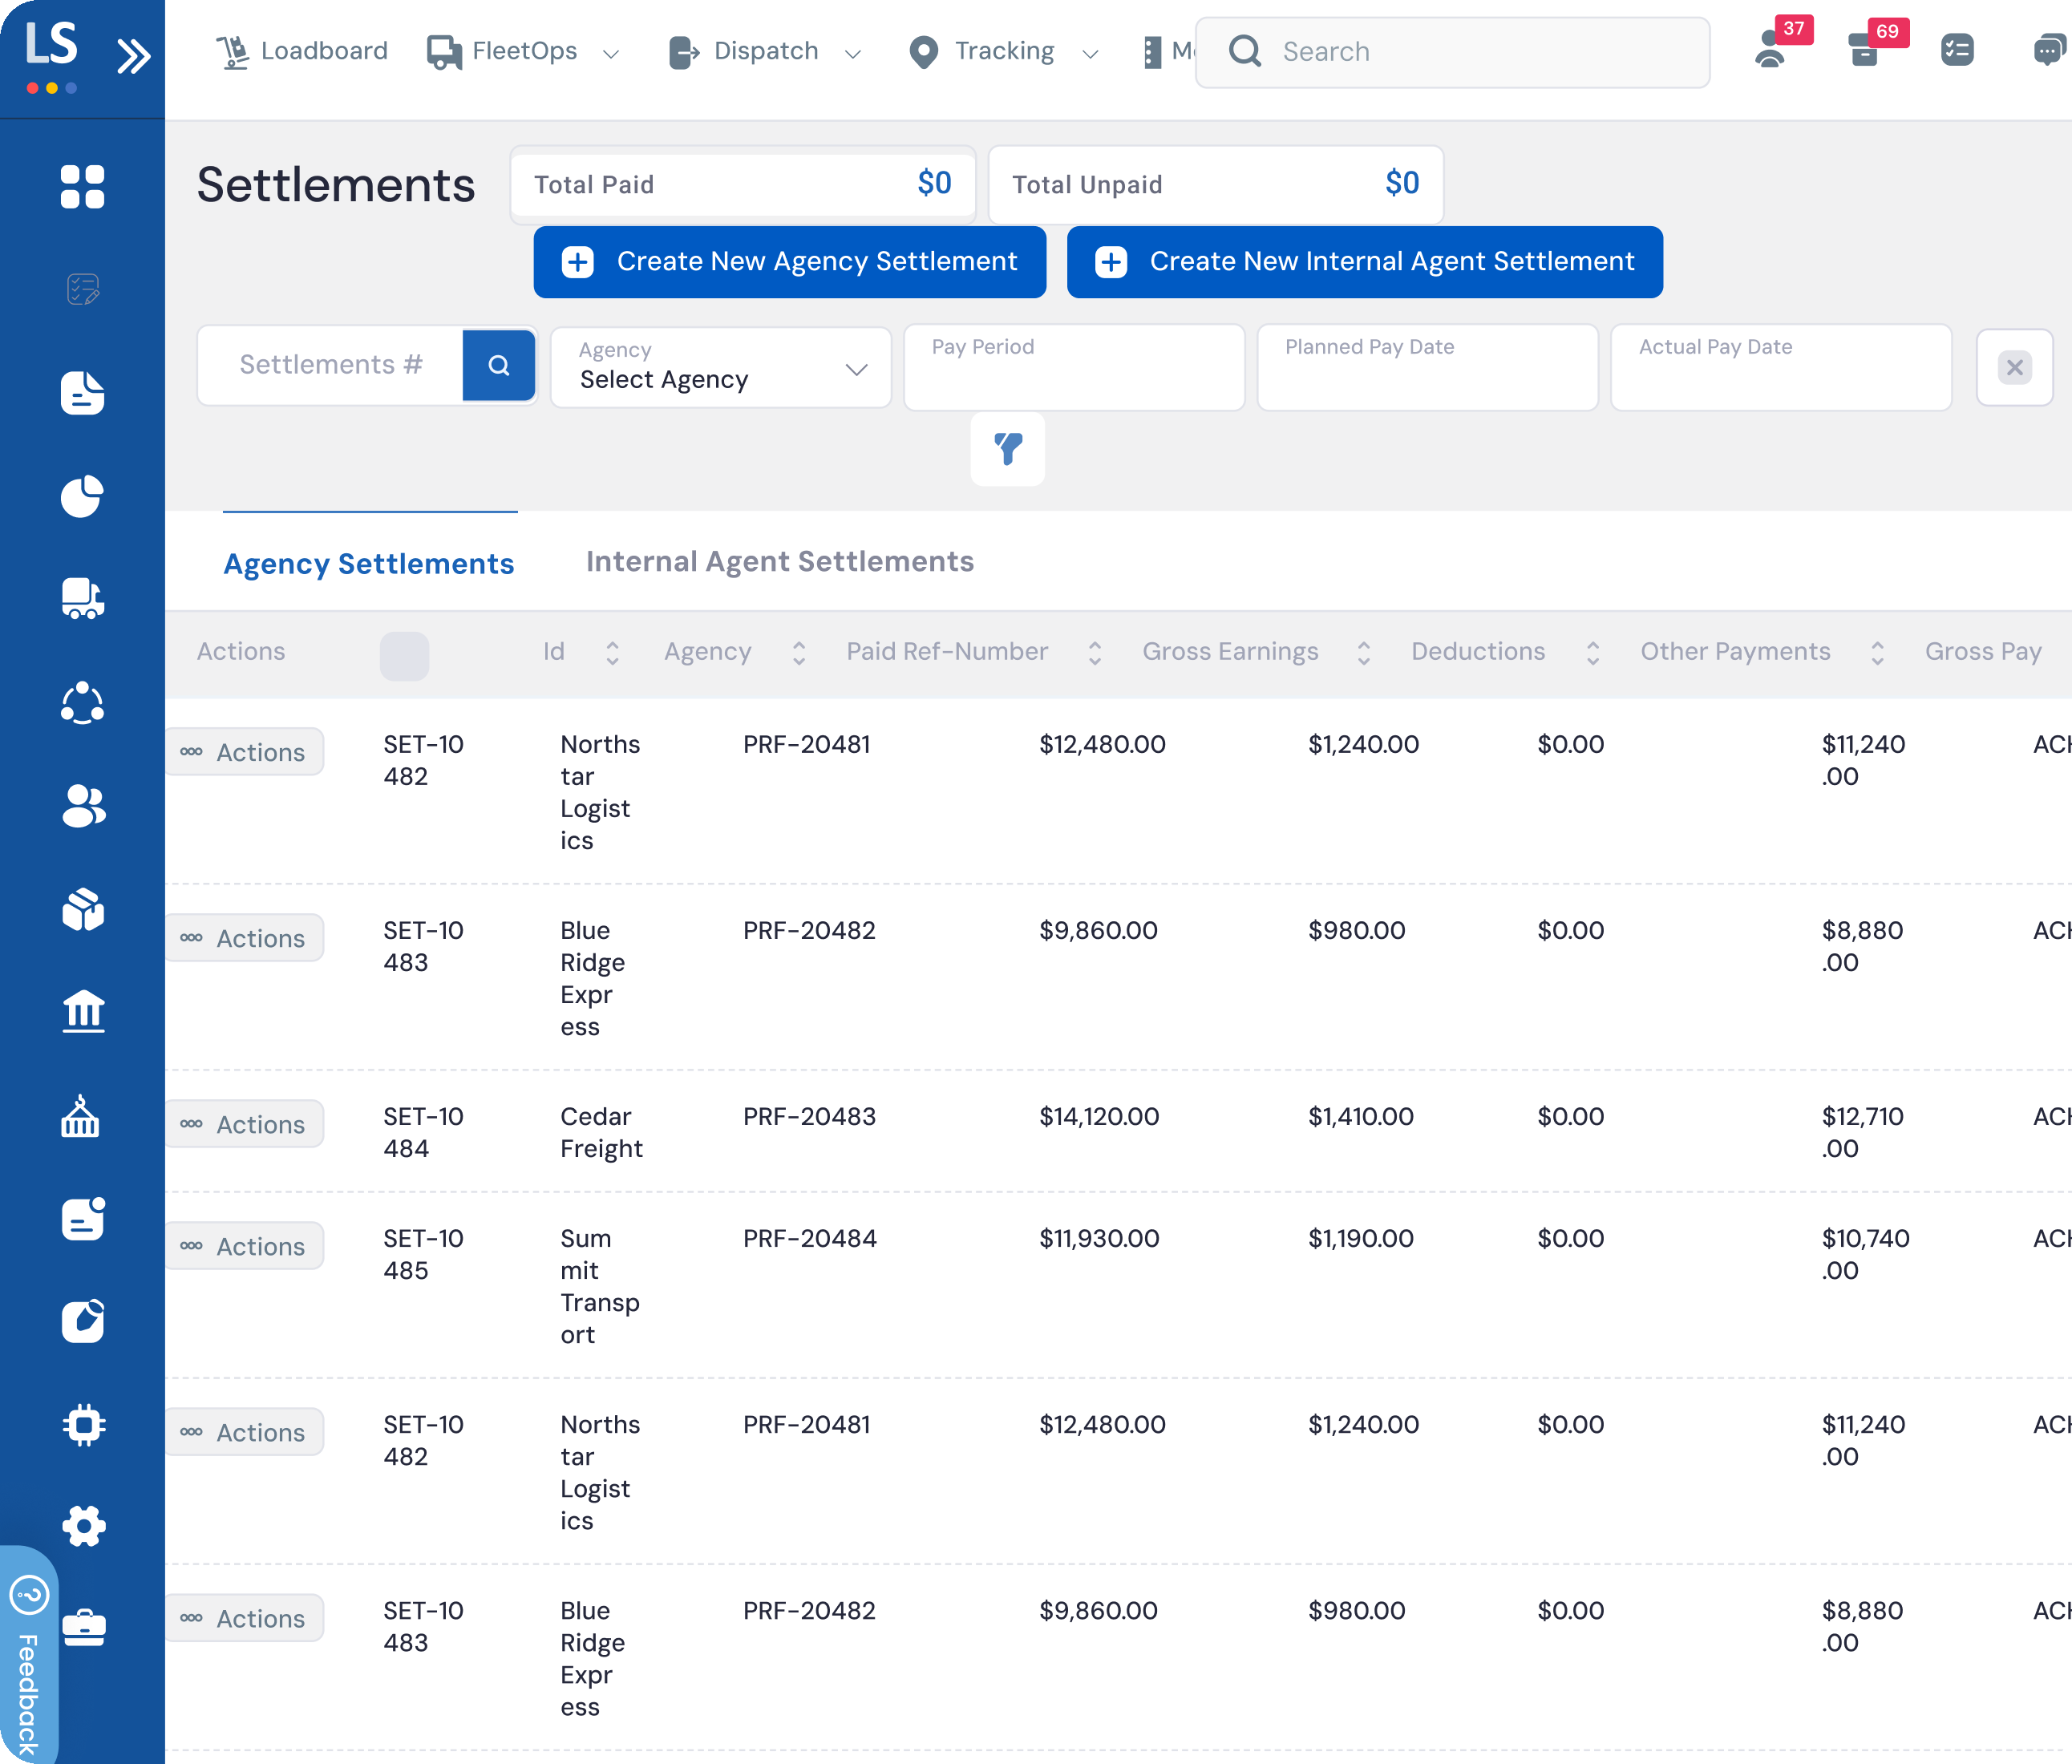Click the blue settlement search icon button
The image size is (2072, 1764).
point(499,366)
